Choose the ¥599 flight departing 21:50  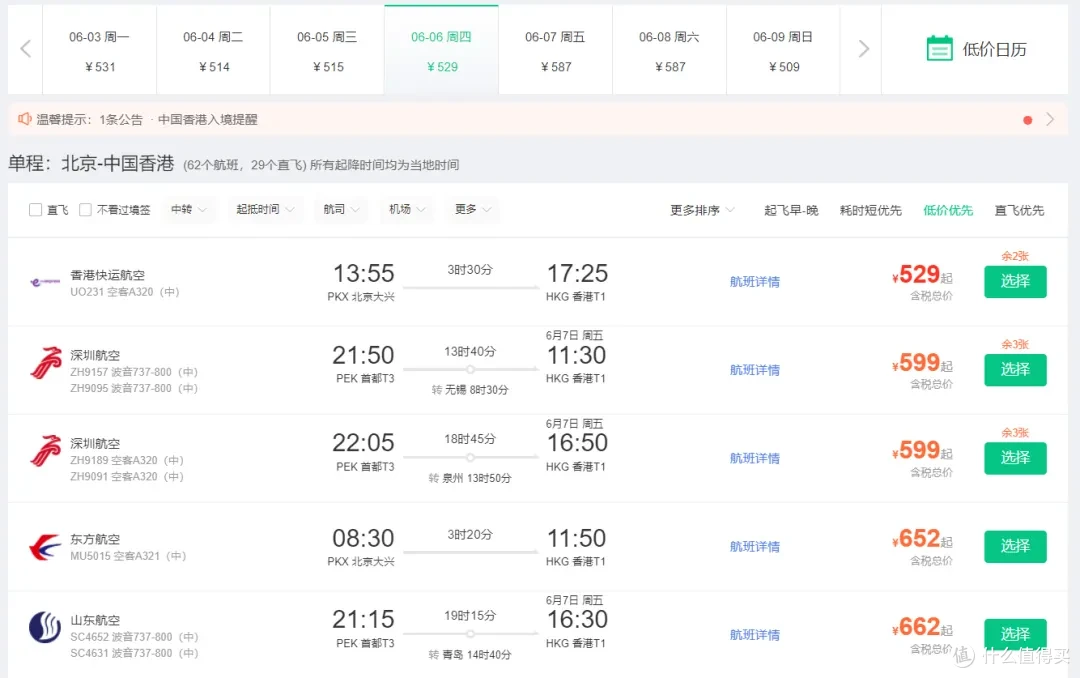point(1015,370)
